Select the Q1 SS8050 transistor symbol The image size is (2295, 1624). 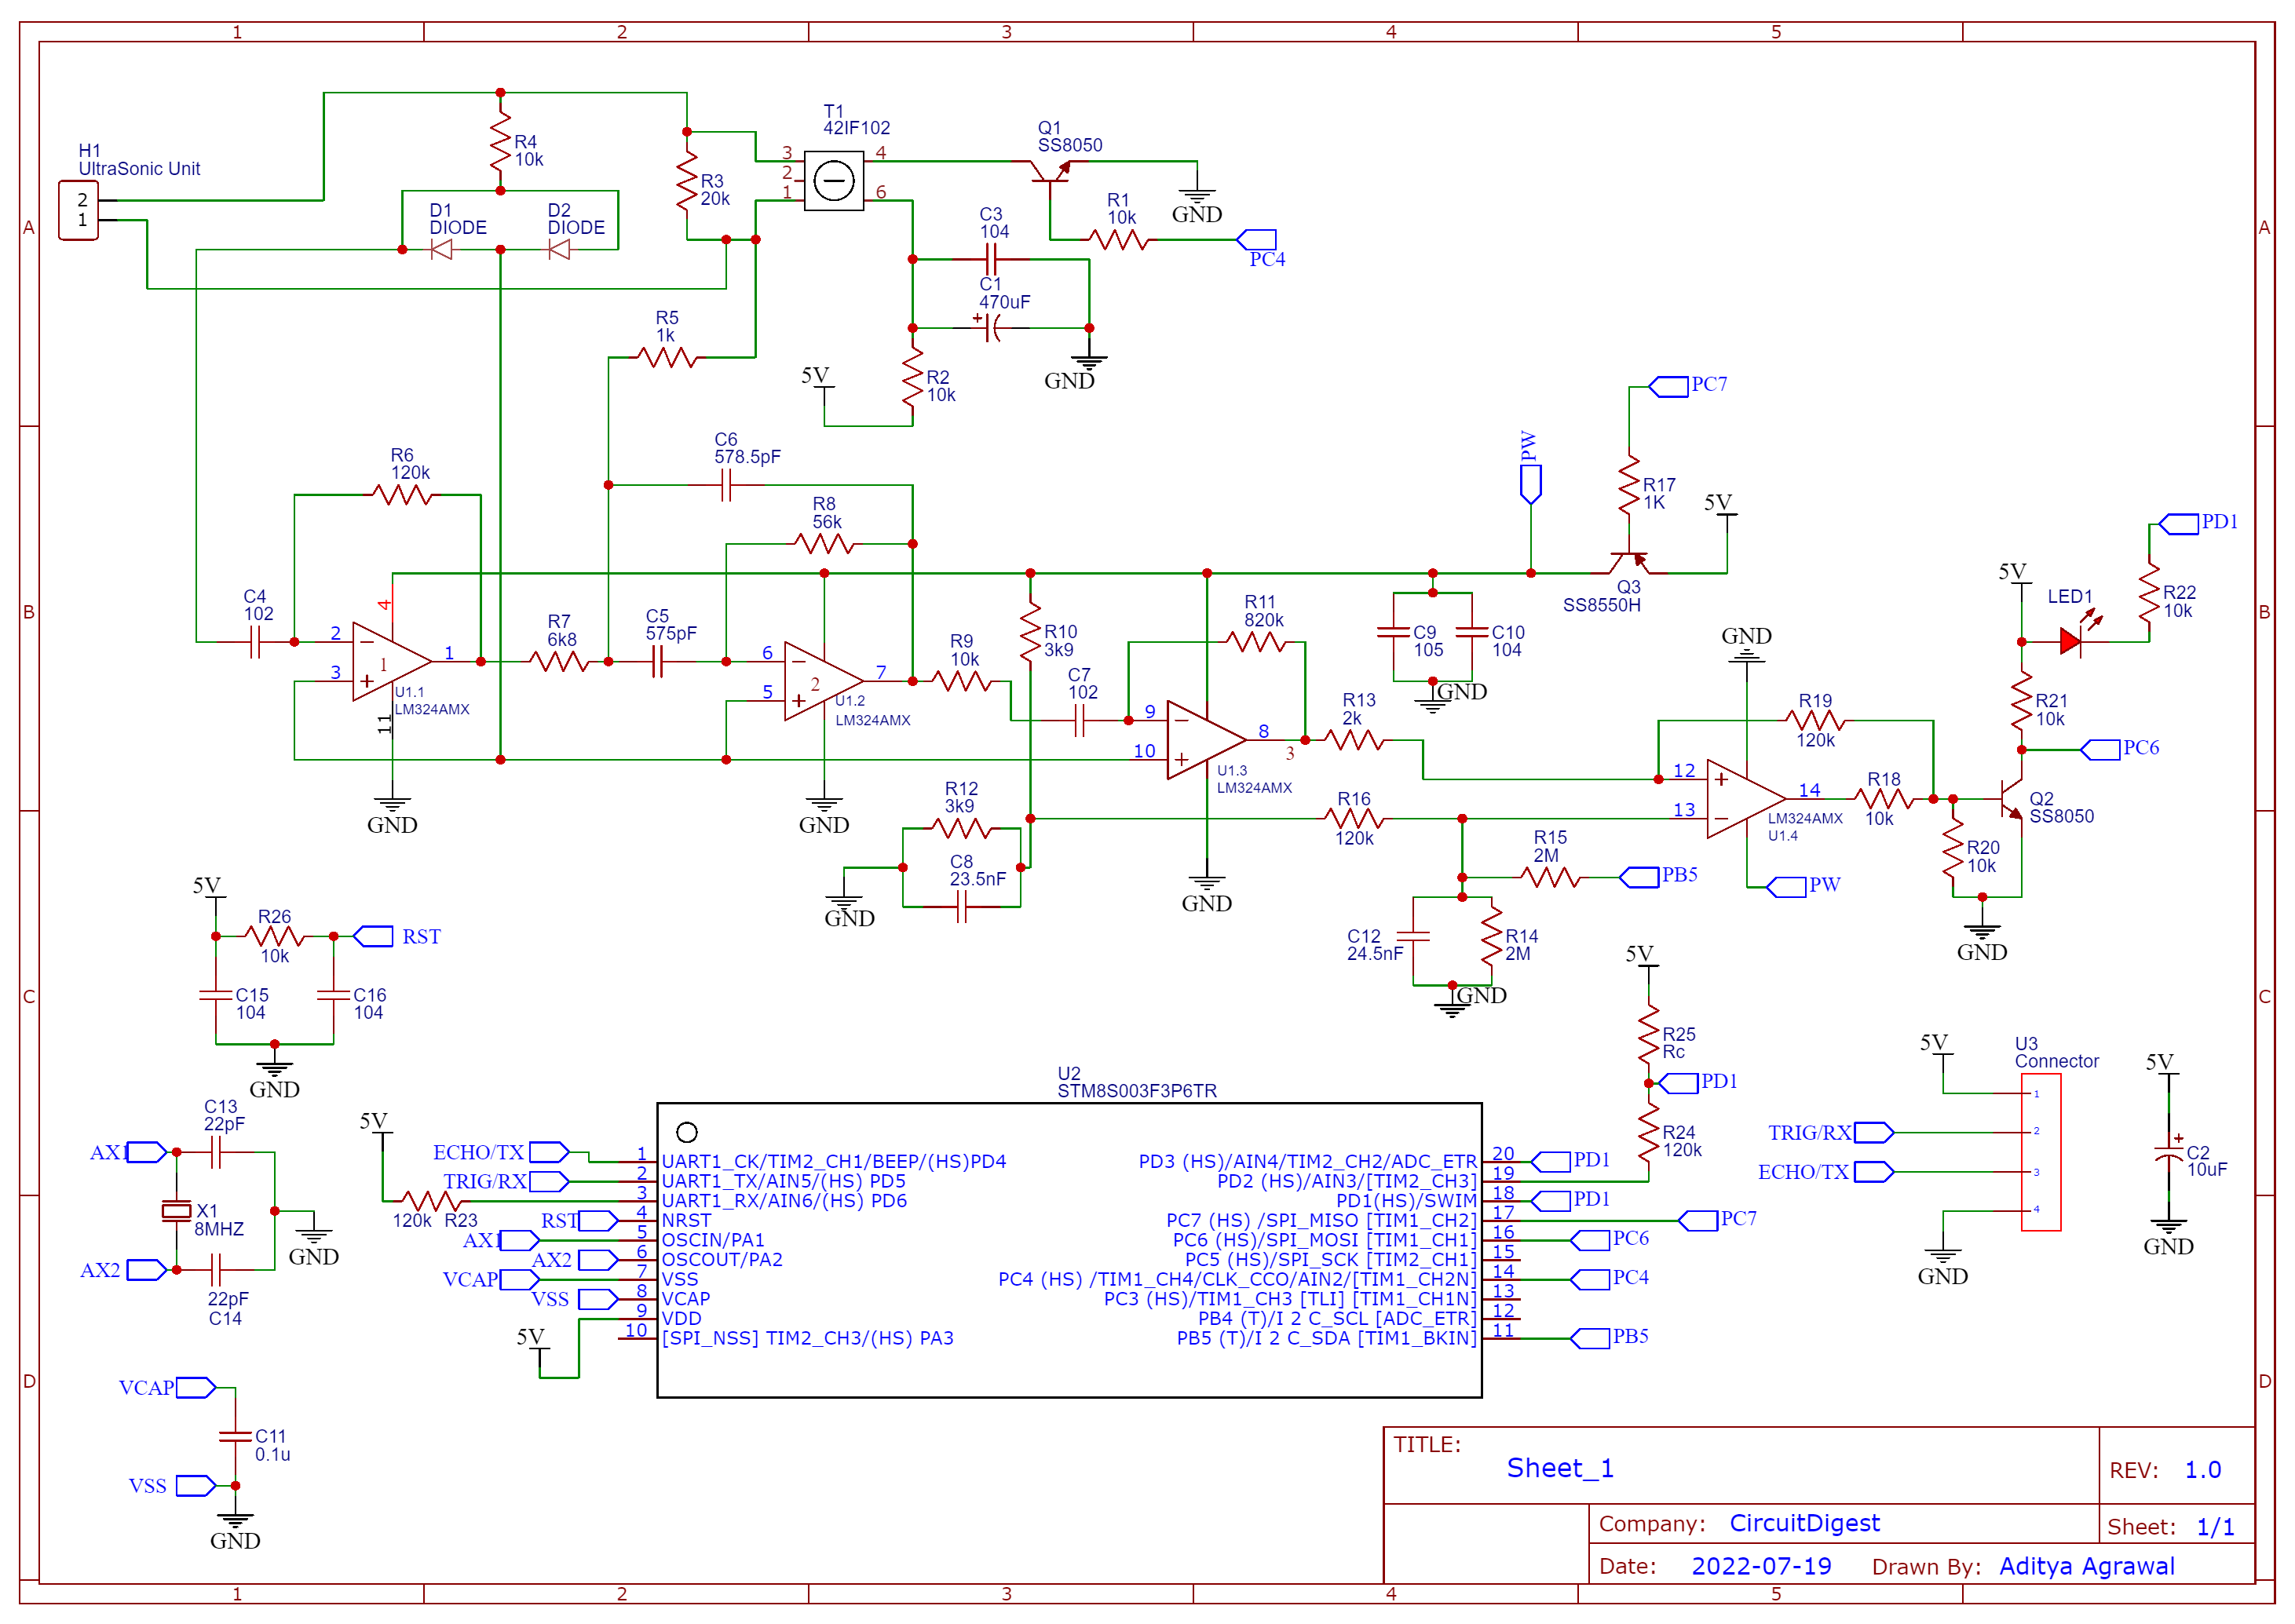[1050, 172]
